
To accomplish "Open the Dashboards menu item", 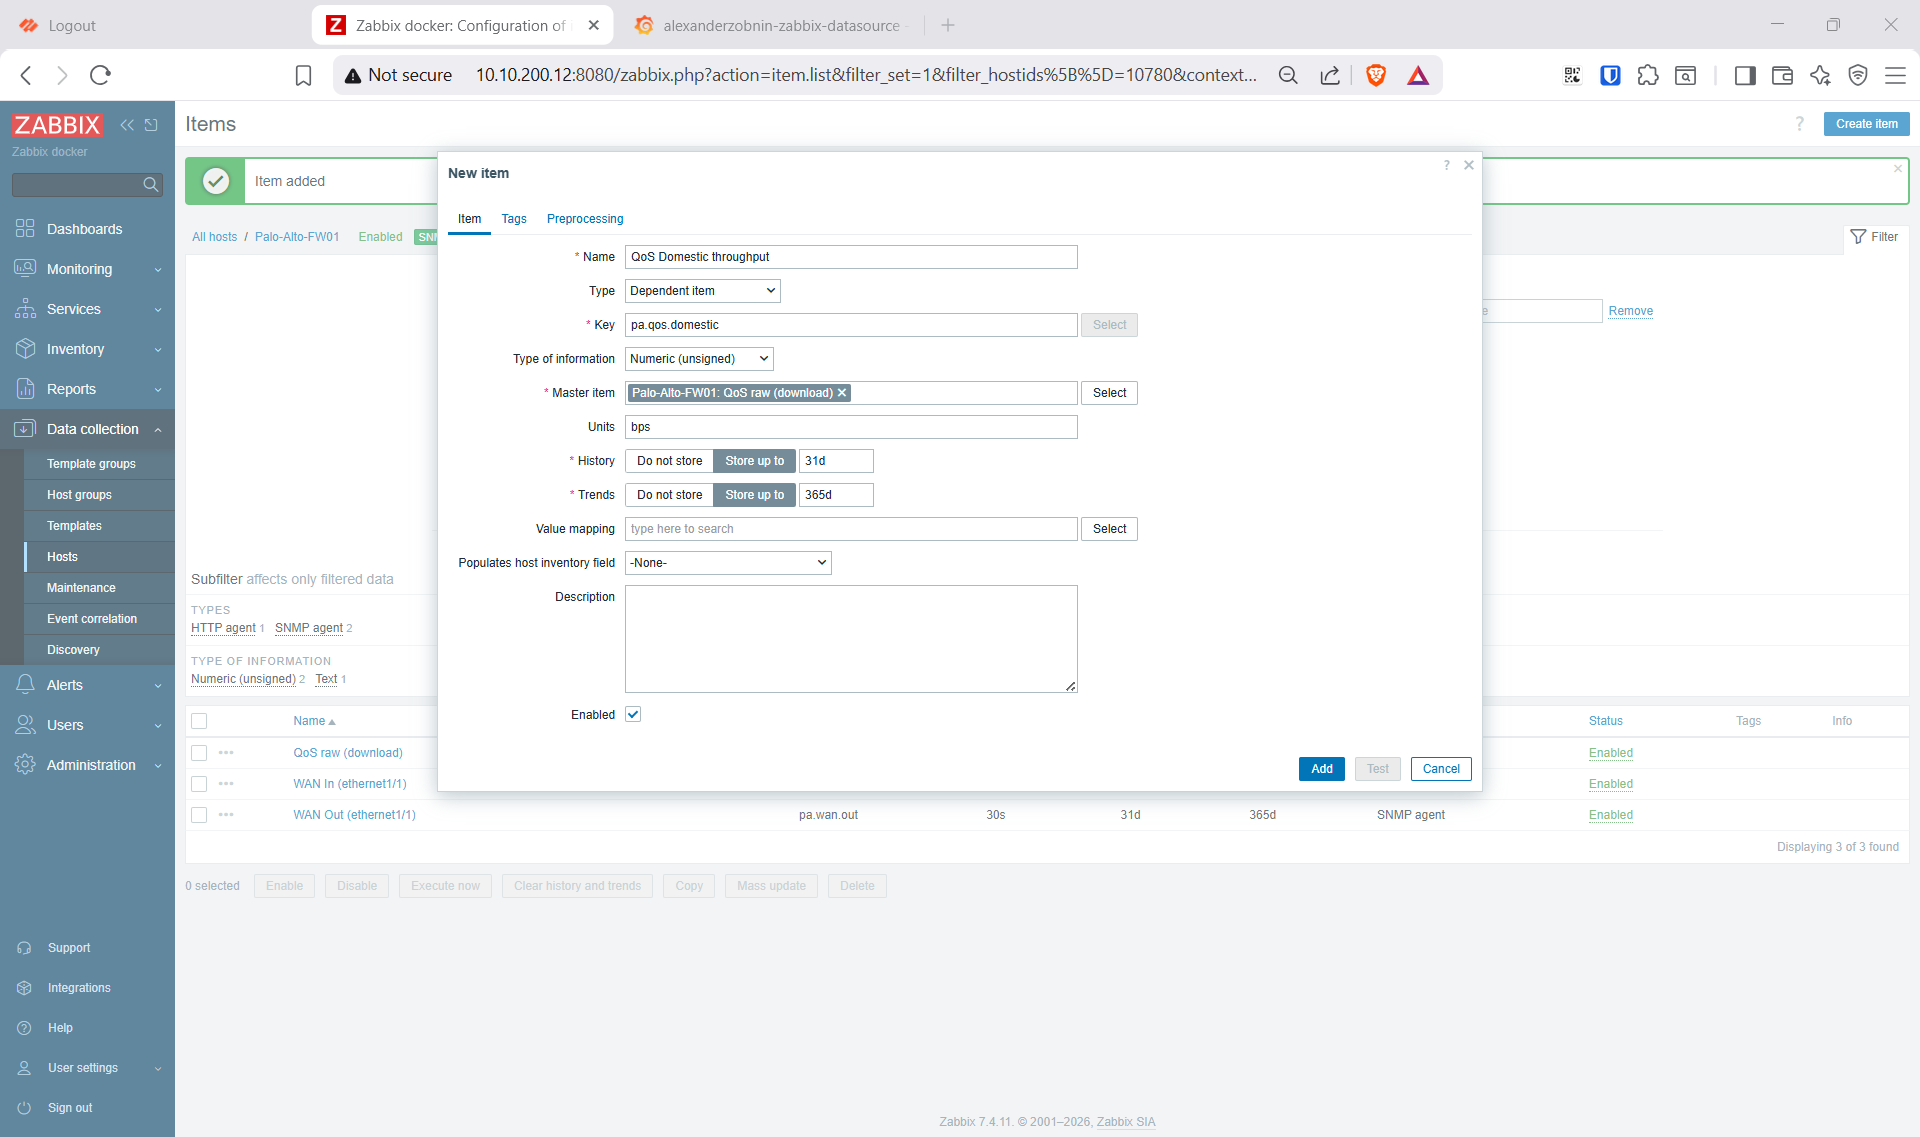I will point(87,229).
